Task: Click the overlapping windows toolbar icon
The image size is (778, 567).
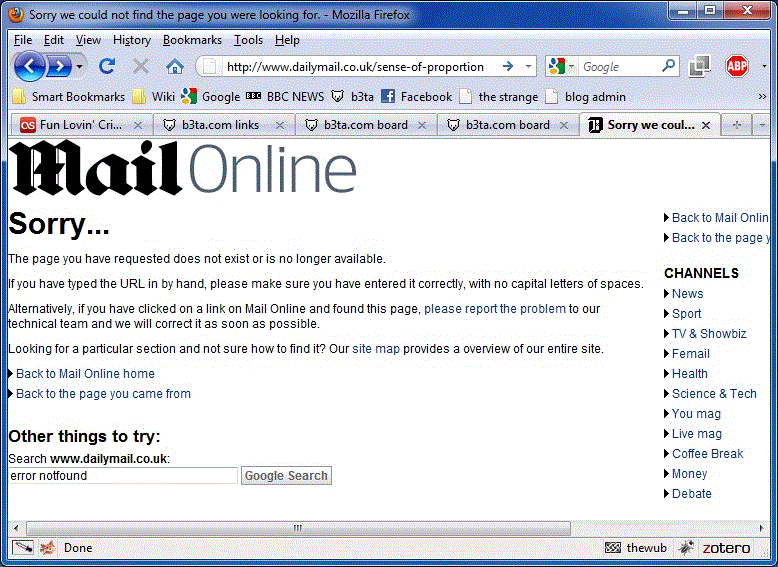Action: (x=700, y=66)
